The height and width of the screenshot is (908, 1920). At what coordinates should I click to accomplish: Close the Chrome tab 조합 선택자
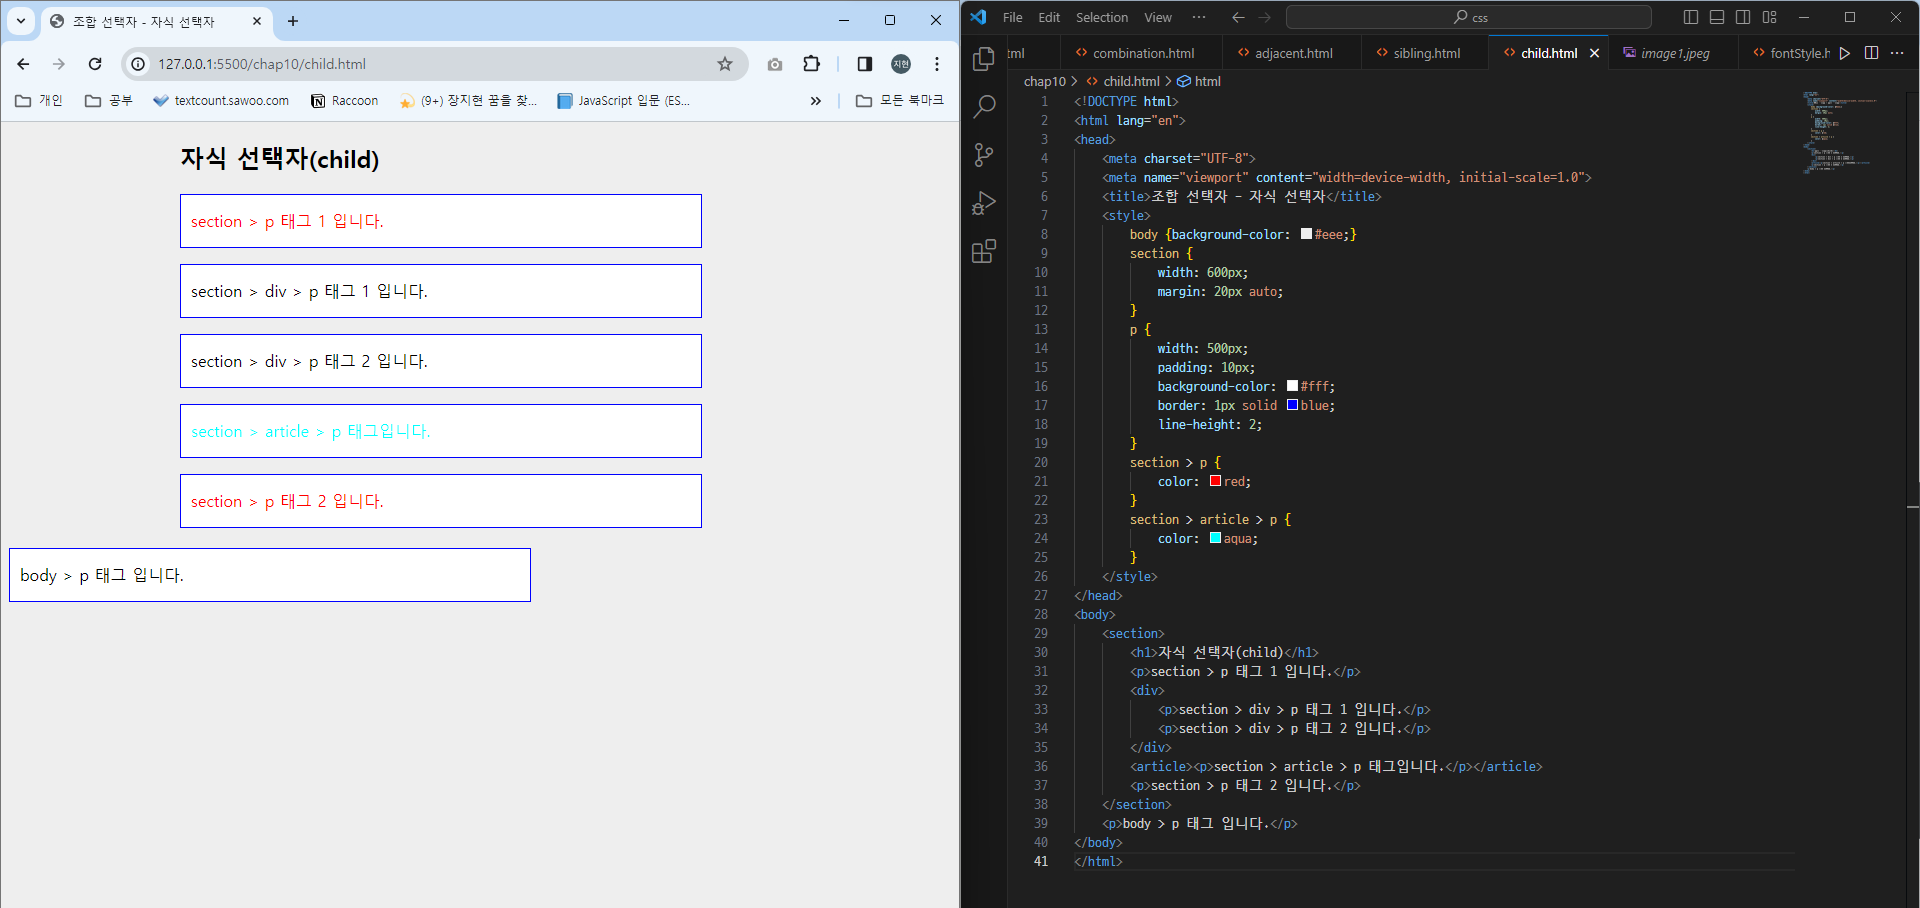click(257, 21)
